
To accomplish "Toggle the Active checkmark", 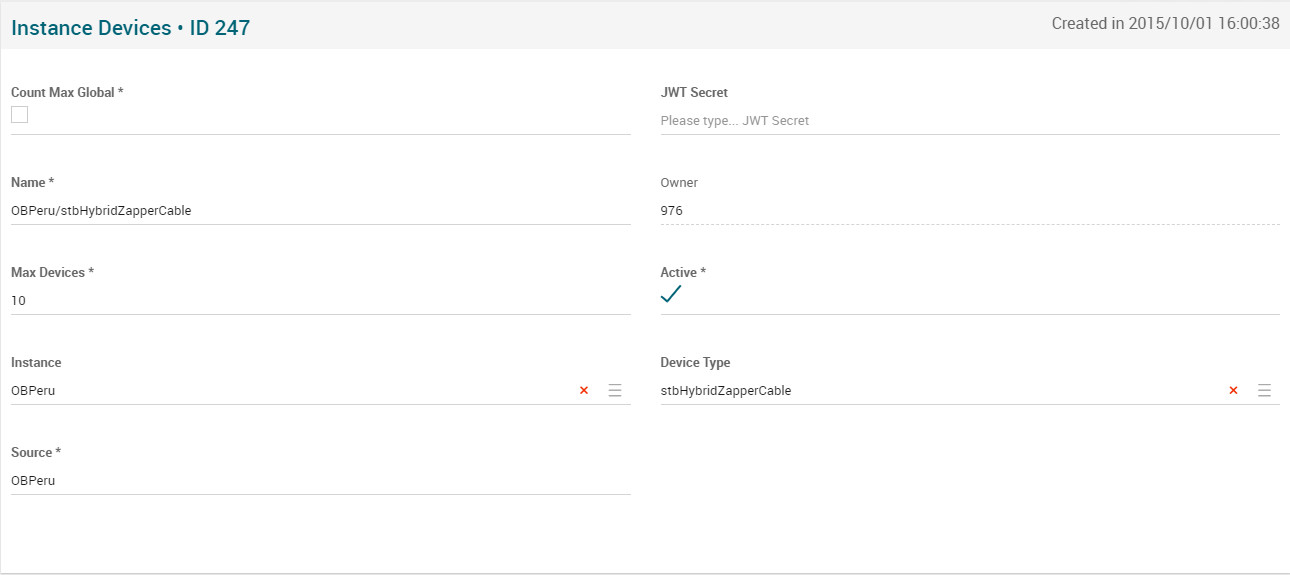I will [671, 294].
